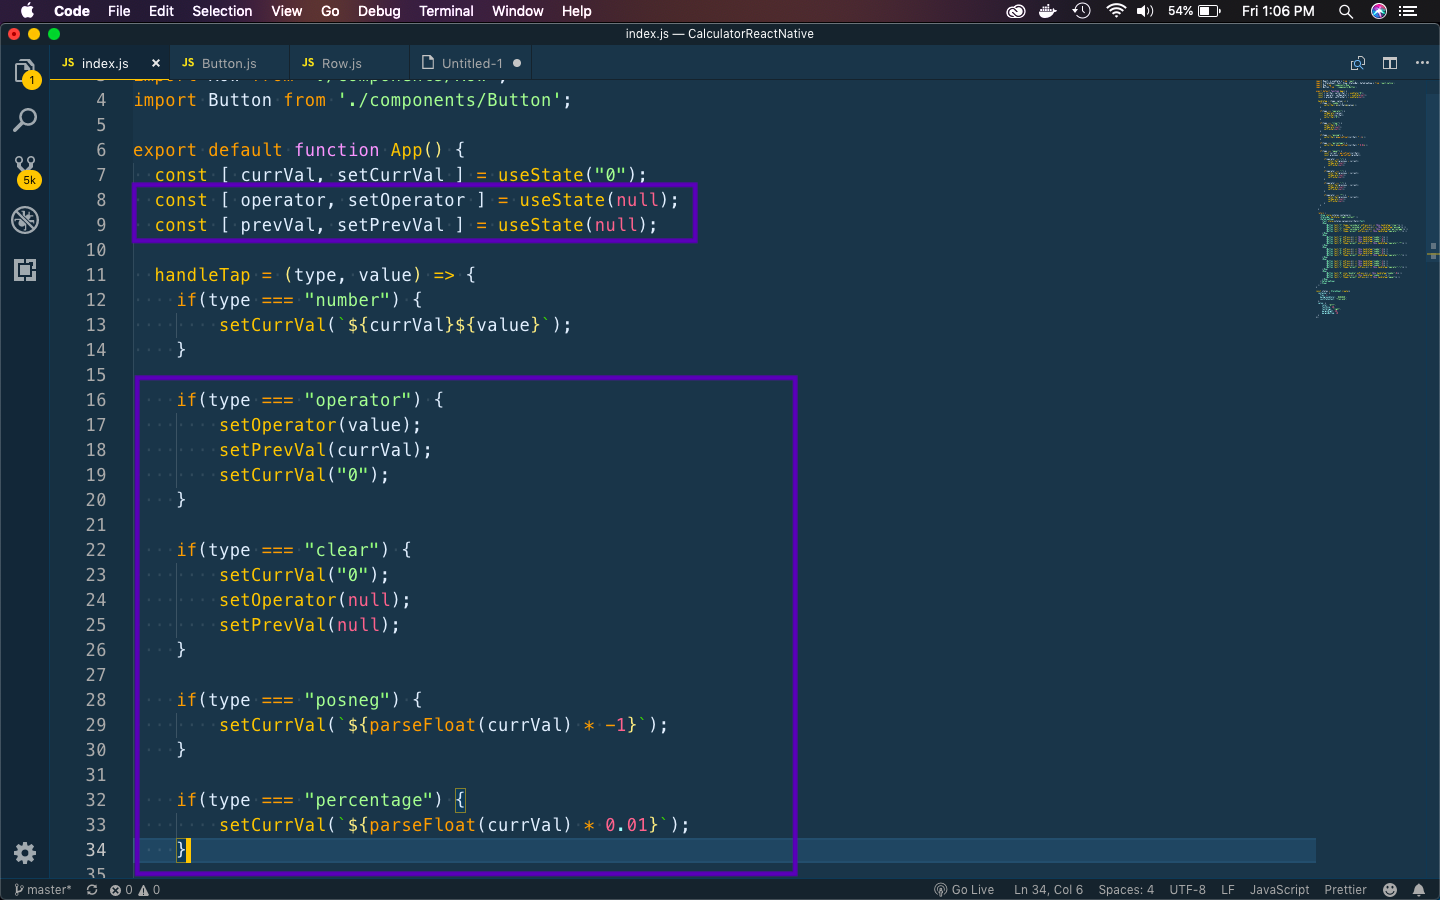1440x900 pixels.
Task: Click the battery 54% indicator
Action: [1195, 11]
